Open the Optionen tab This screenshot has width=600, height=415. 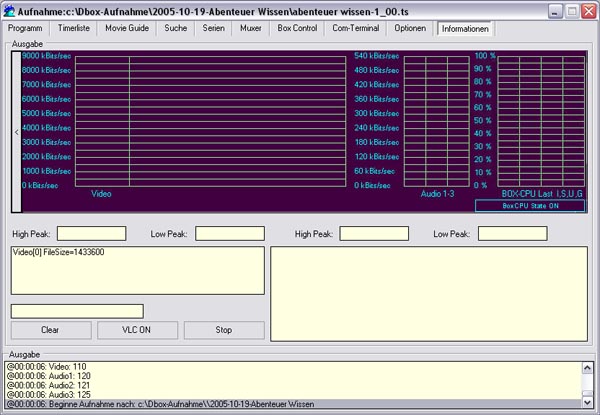point(410,29)
